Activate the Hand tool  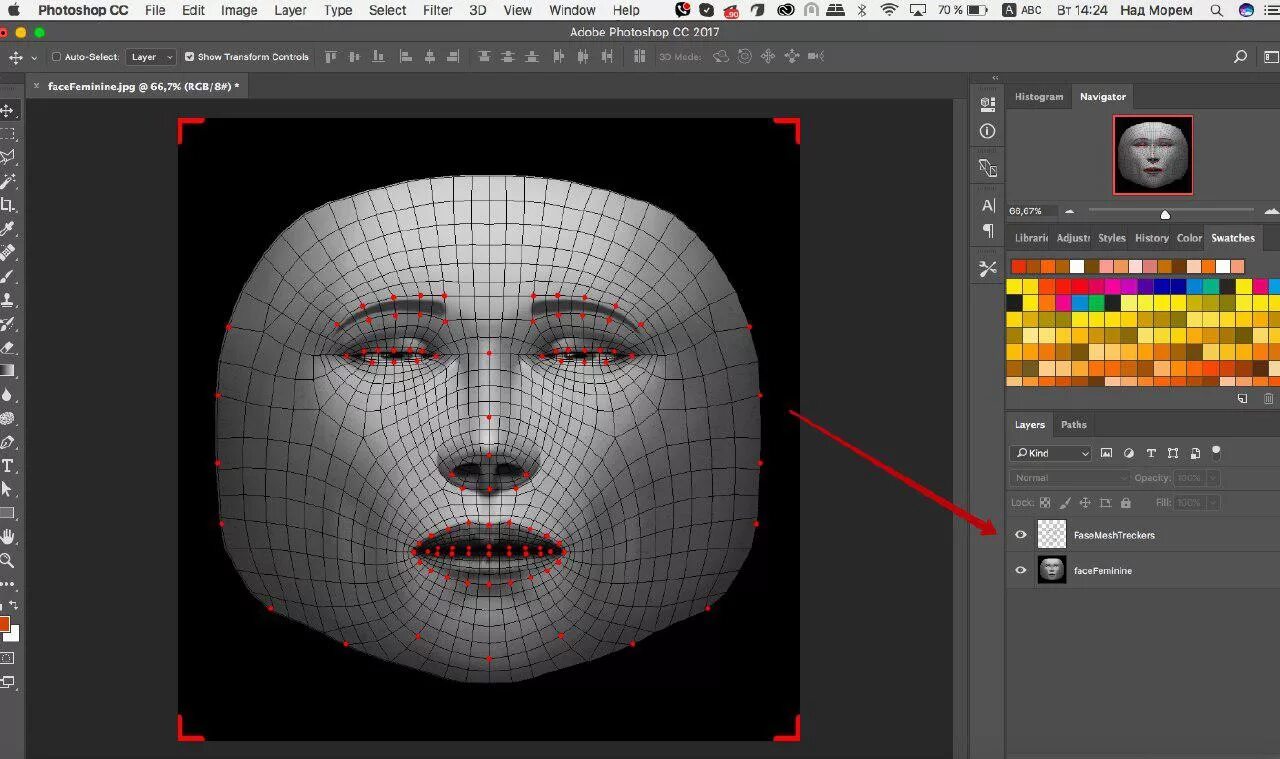(8, 537)
